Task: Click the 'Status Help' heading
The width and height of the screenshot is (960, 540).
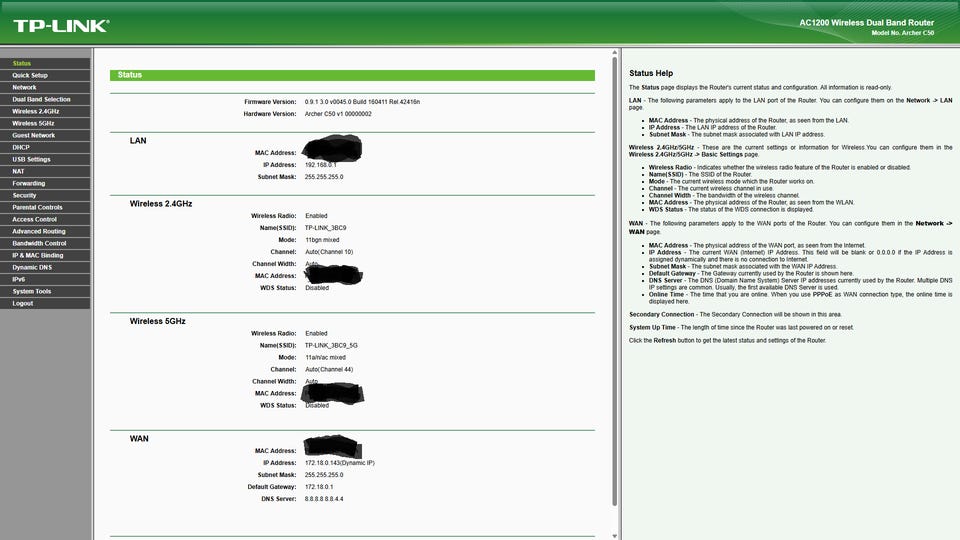Action: click(x=651, y=73)
